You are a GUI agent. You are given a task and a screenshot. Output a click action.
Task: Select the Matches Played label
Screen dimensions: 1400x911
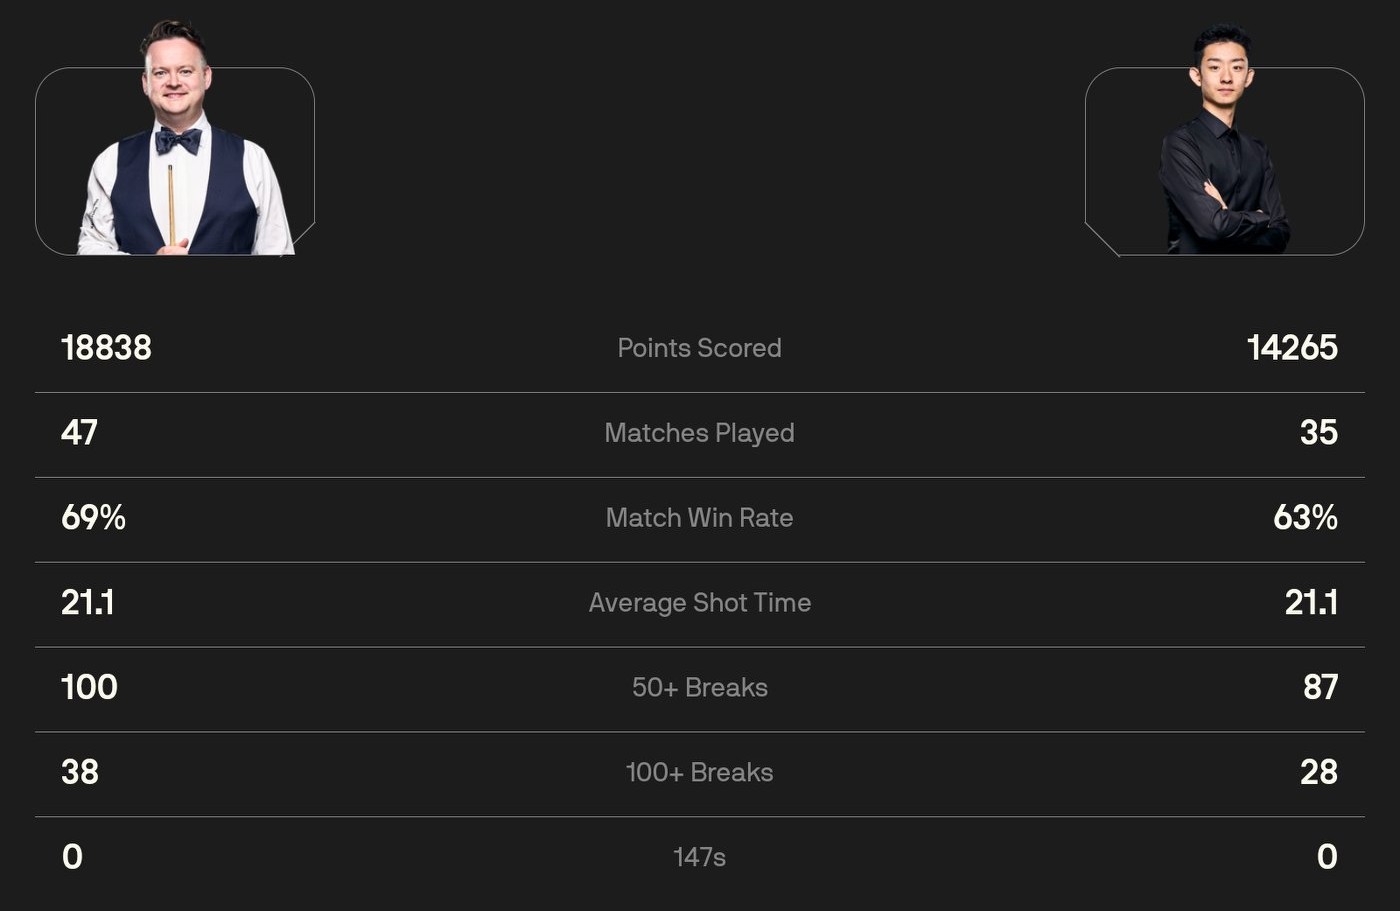click(x=699, y=433)
